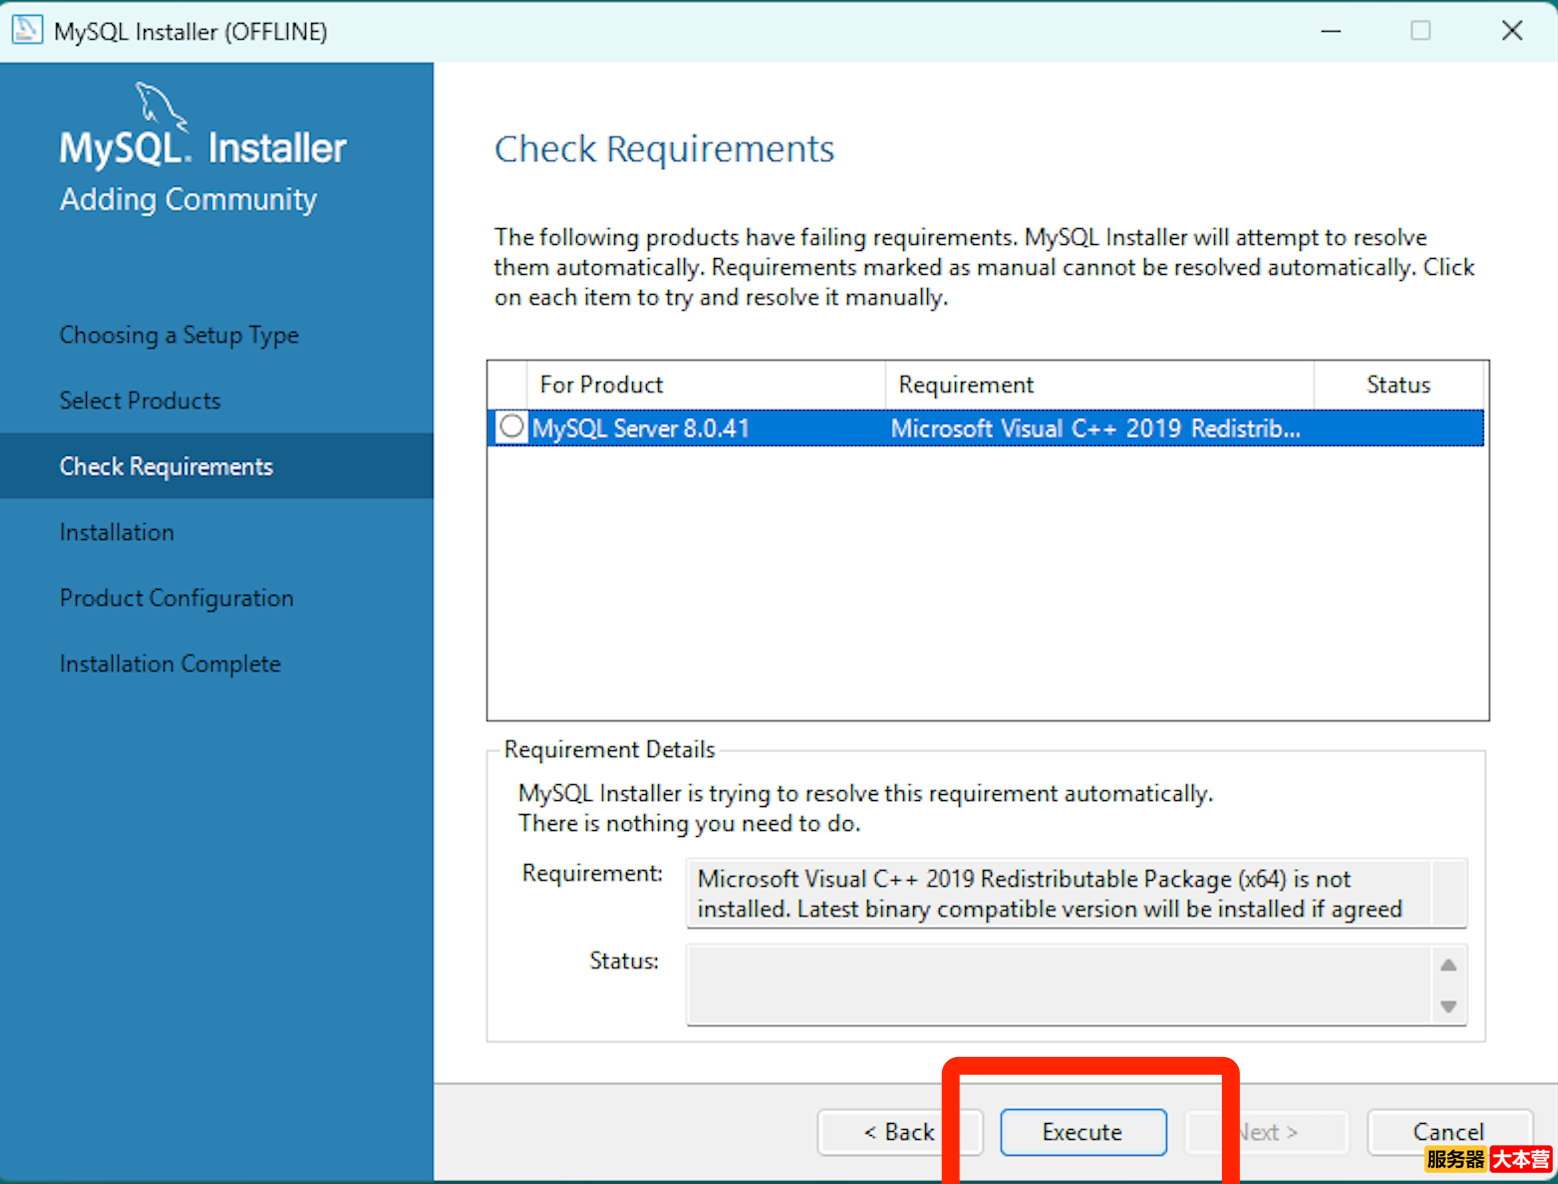Image resolution: width=1558 pixels, height=1184 pixels.
Task: Sort by the For Product column header
Action: coord(705,385)
